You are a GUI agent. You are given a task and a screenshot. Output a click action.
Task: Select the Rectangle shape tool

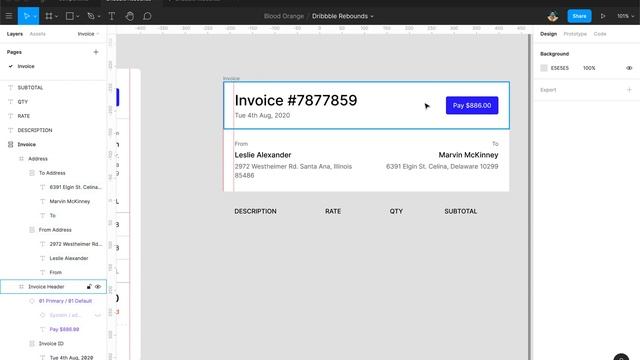[70, 16]
